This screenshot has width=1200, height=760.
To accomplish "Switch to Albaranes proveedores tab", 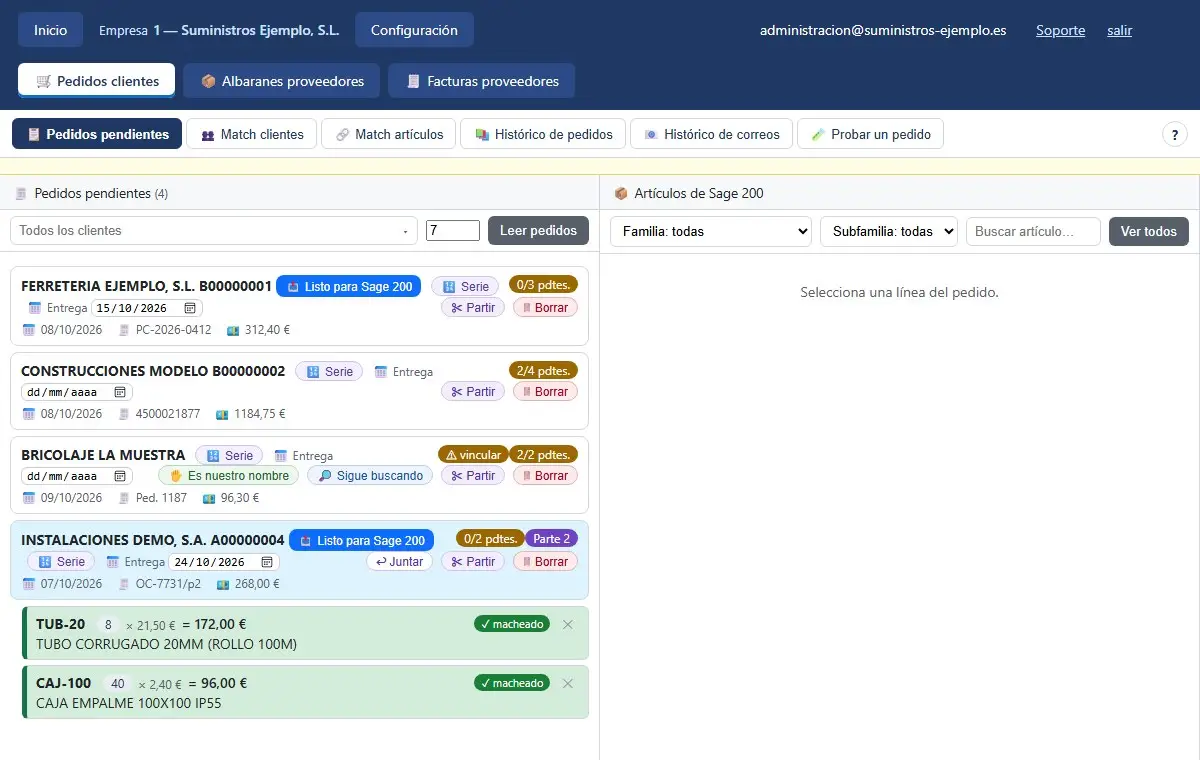I will 281,81.
